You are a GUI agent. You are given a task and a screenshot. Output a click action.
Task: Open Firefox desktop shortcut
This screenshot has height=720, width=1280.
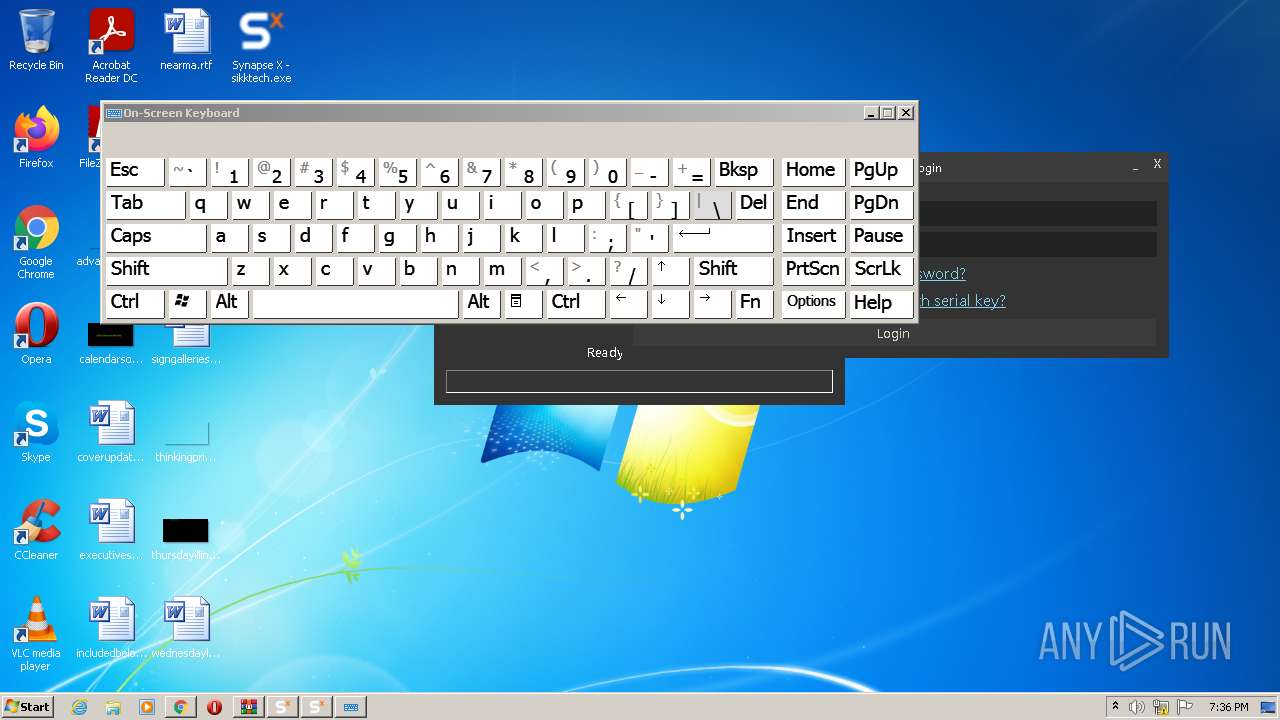pyautogui.click(x=36, y=138)
